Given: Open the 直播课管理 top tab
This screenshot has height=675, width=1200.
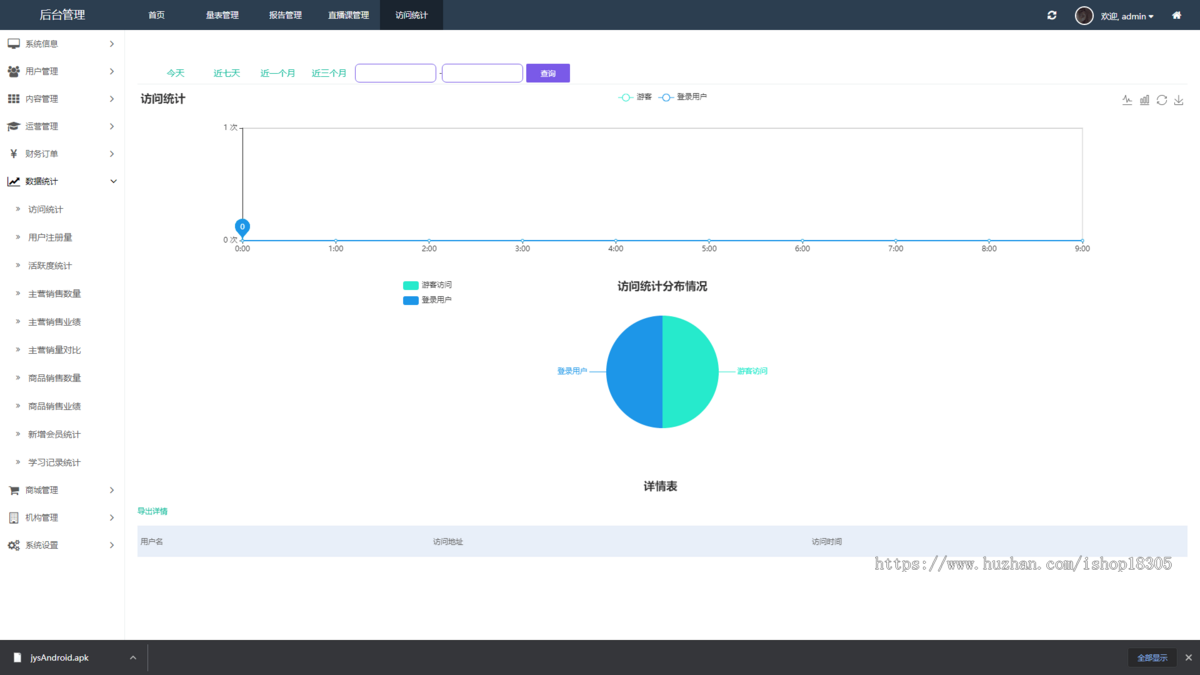Looking at the screenshot, I should (x=348, y=15).
